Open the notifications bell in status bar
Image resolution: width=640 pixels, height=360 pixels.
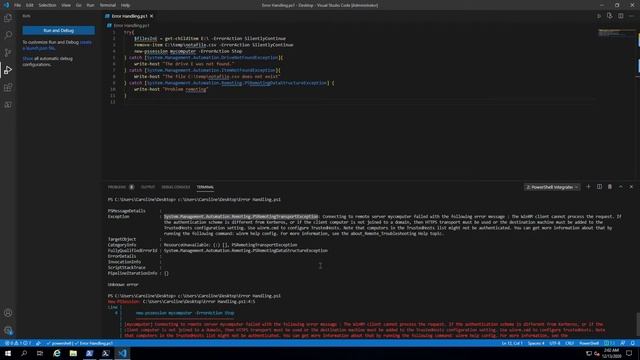(632, 343)
